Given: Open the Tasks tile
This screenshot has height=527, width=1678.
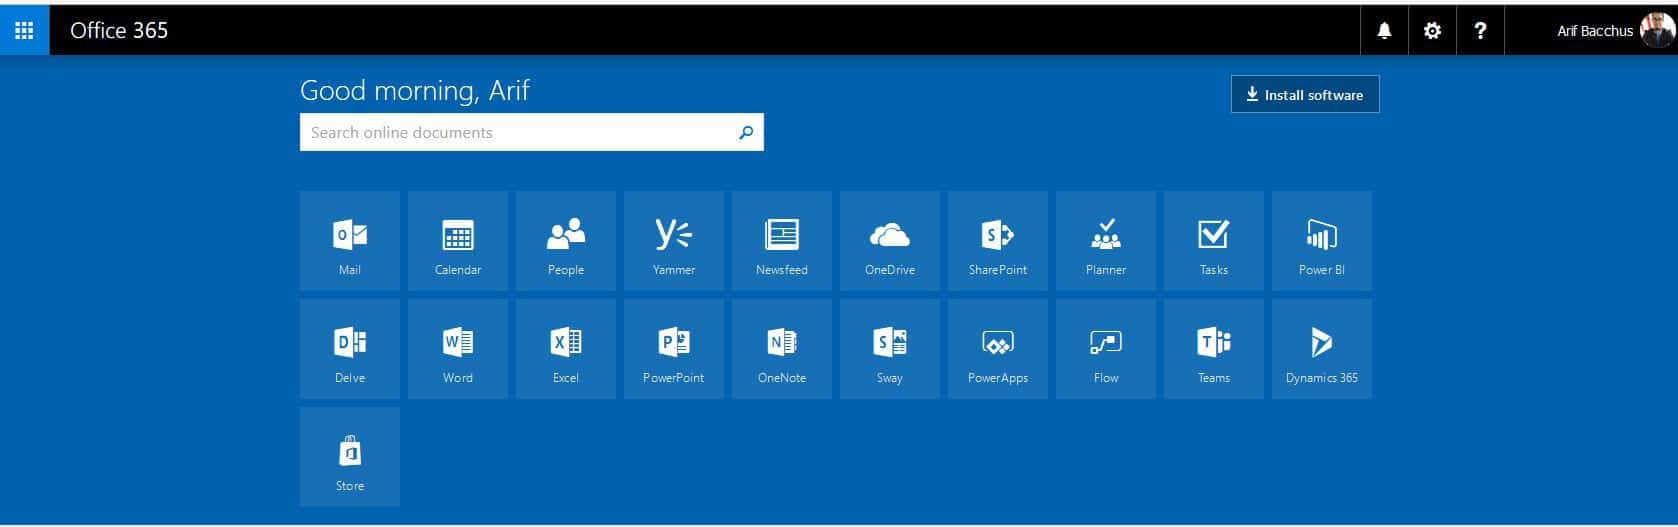Looking at the screenshot, I should (1214, 241).
